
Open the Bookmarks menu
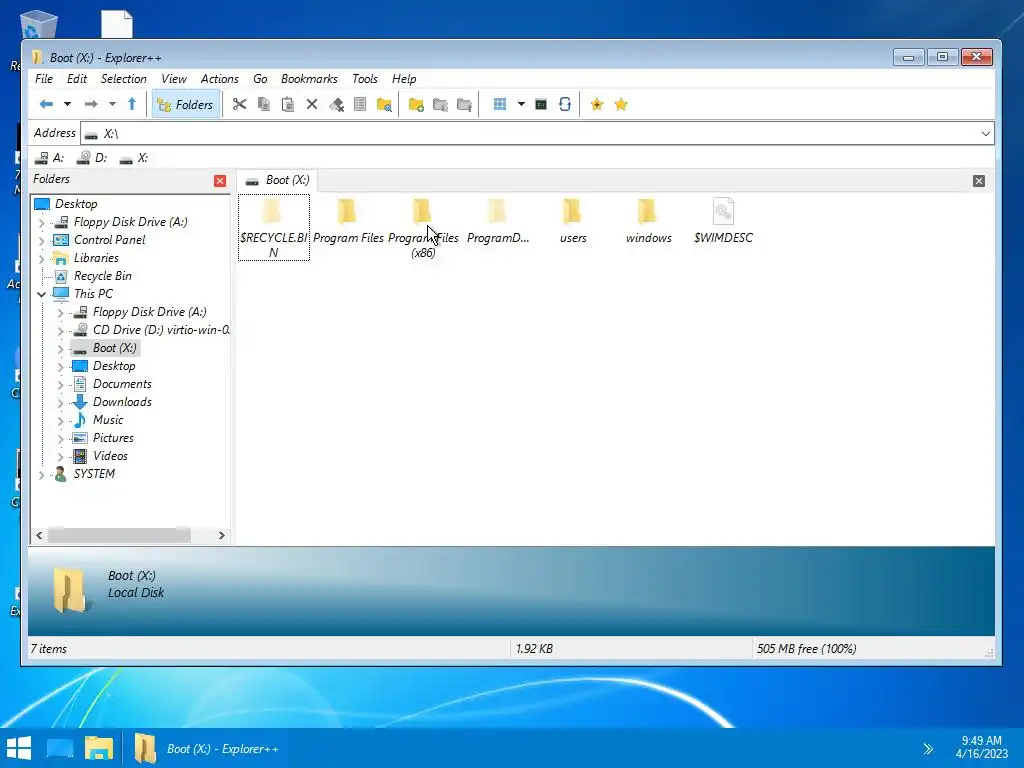pyautogui.click(x=309, y=79)
